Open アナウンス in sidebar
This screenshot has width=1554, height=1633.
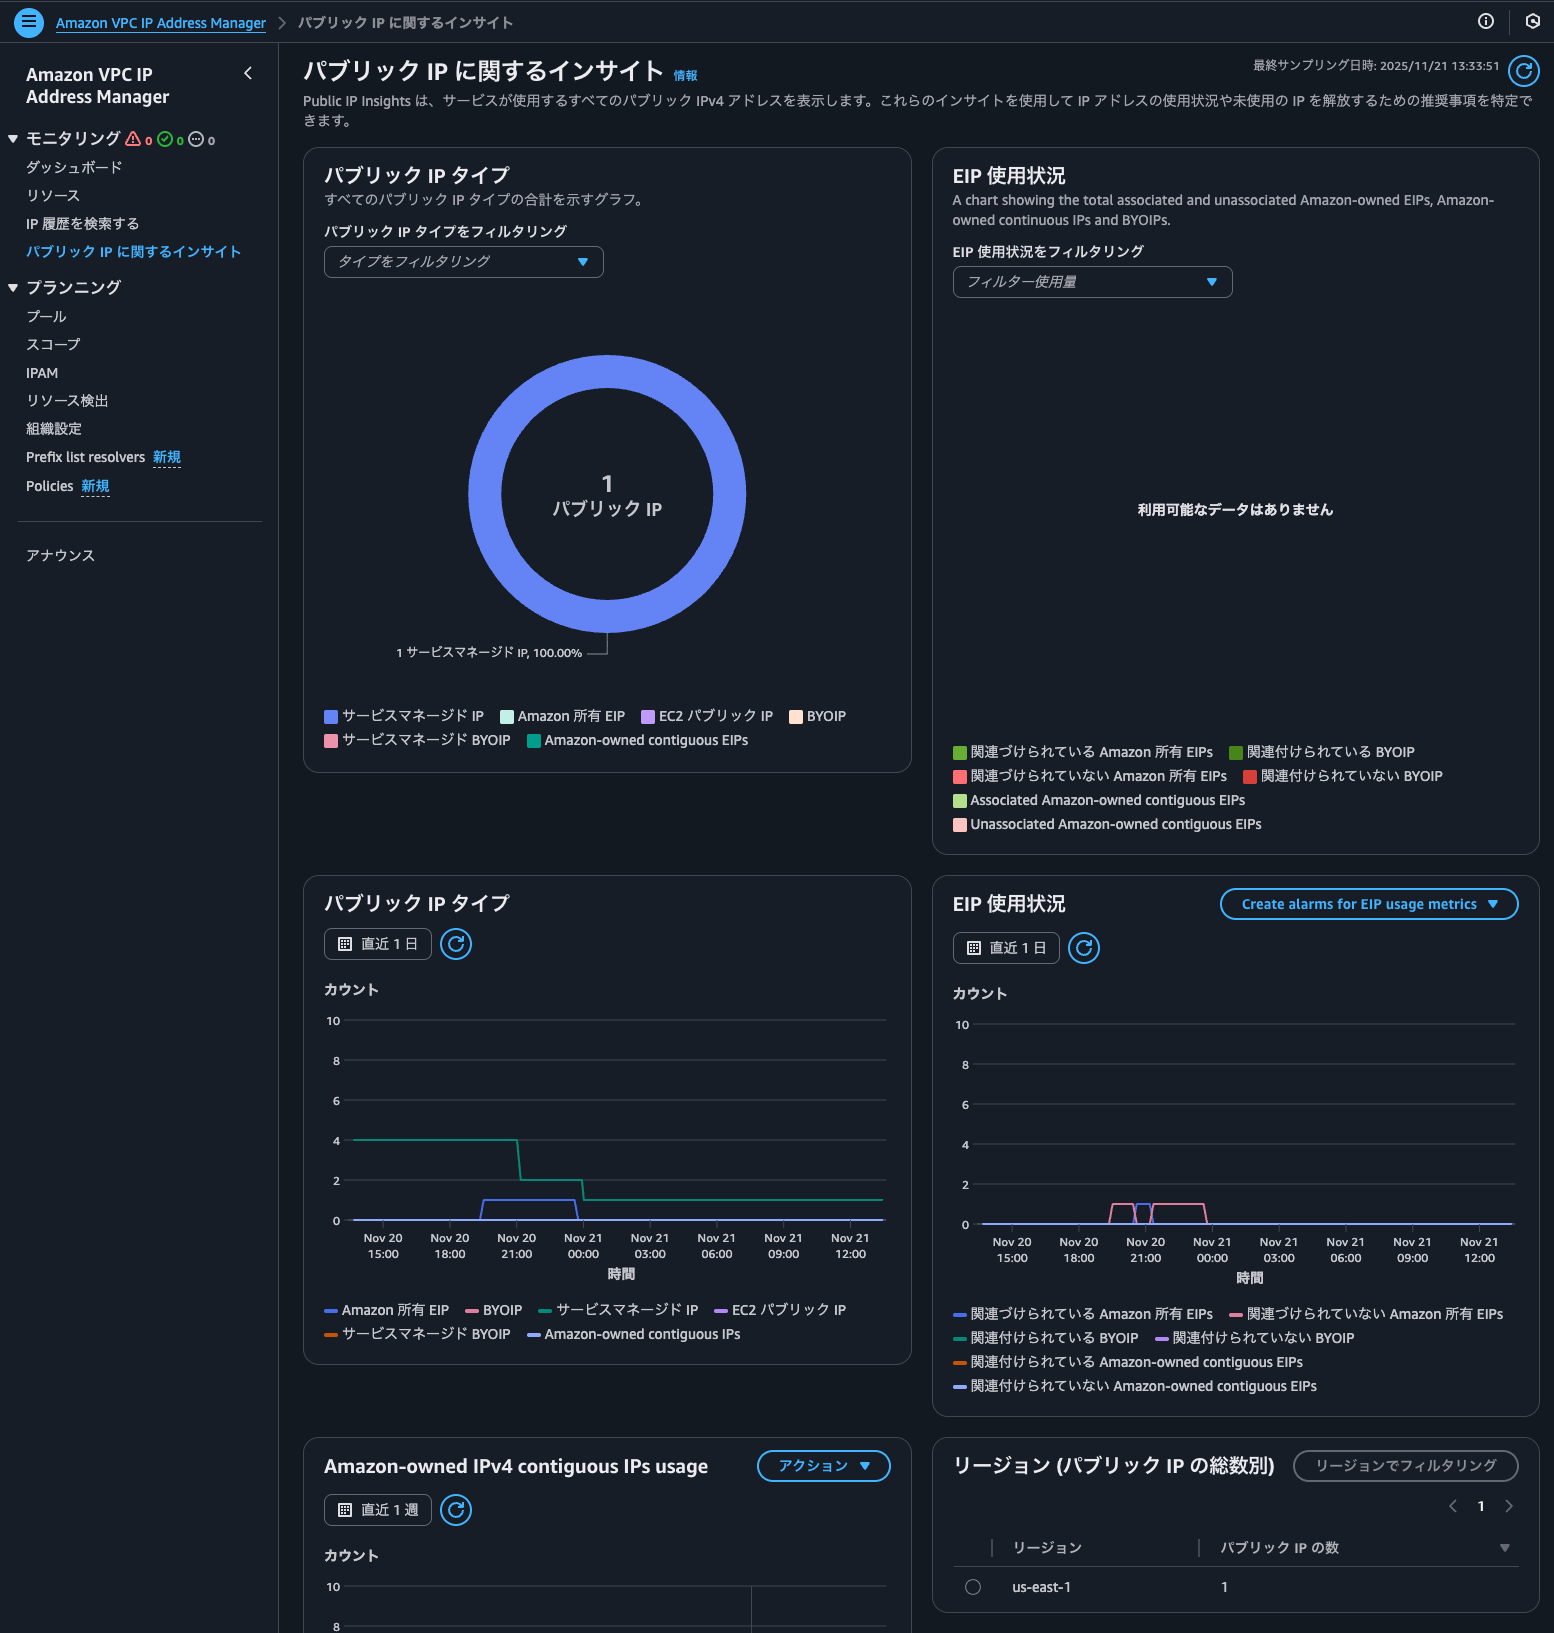(60, 555)
